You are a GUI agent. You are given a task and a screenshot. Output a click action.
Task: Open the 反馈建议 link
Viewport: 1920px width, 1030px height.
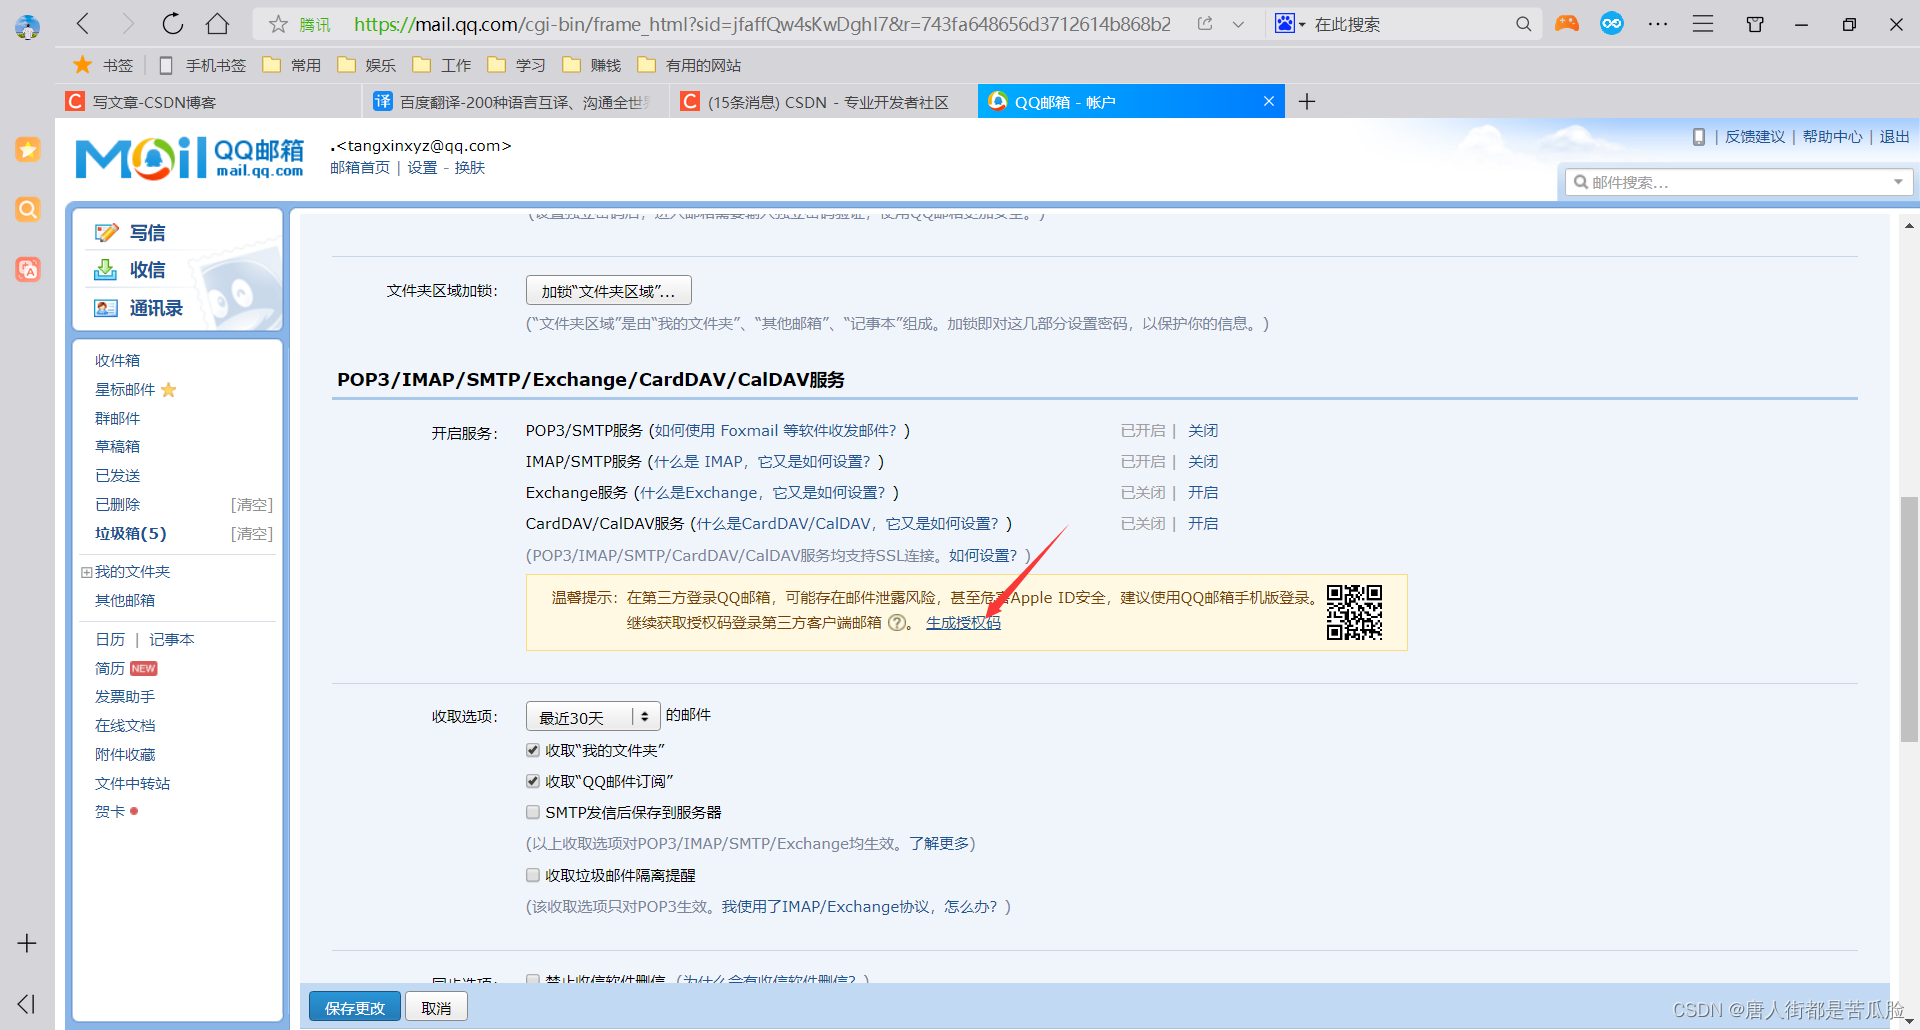(x=1755, y=137)
